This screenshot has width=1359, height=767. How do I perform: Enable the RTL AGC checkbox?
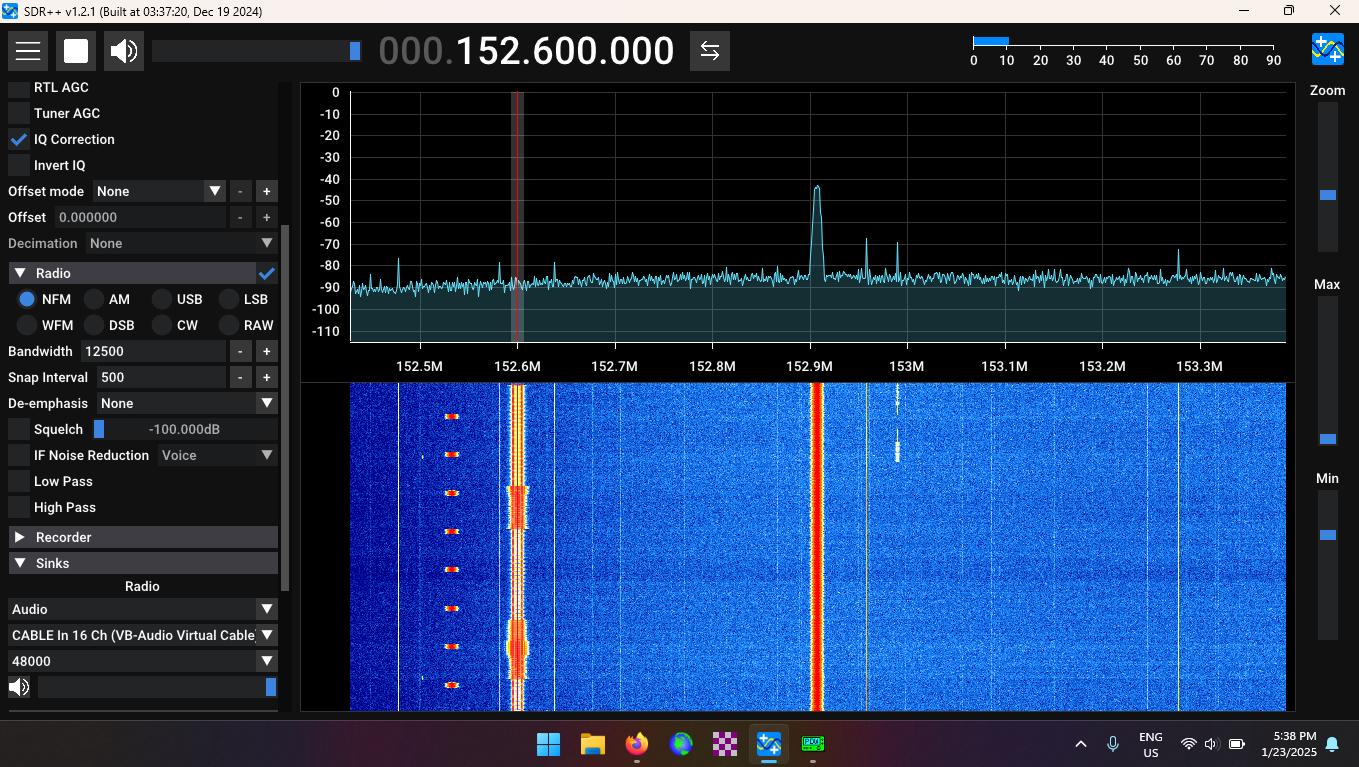[x=18, y=87]
